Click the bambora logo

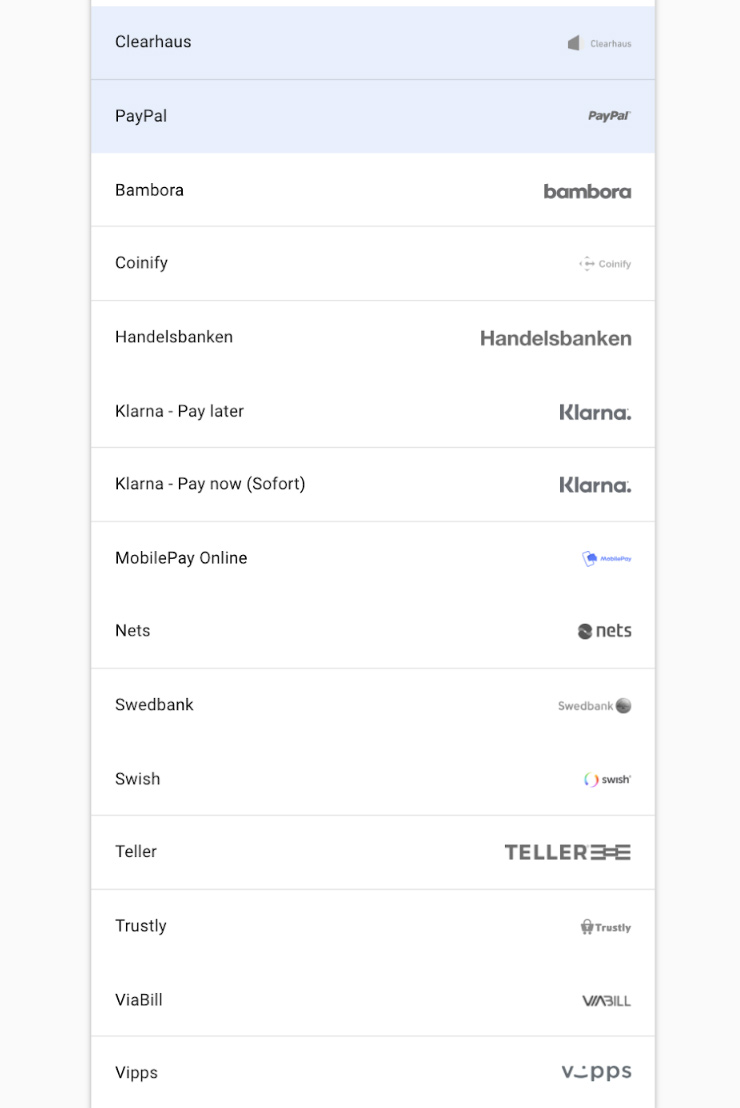pos(587,191)
